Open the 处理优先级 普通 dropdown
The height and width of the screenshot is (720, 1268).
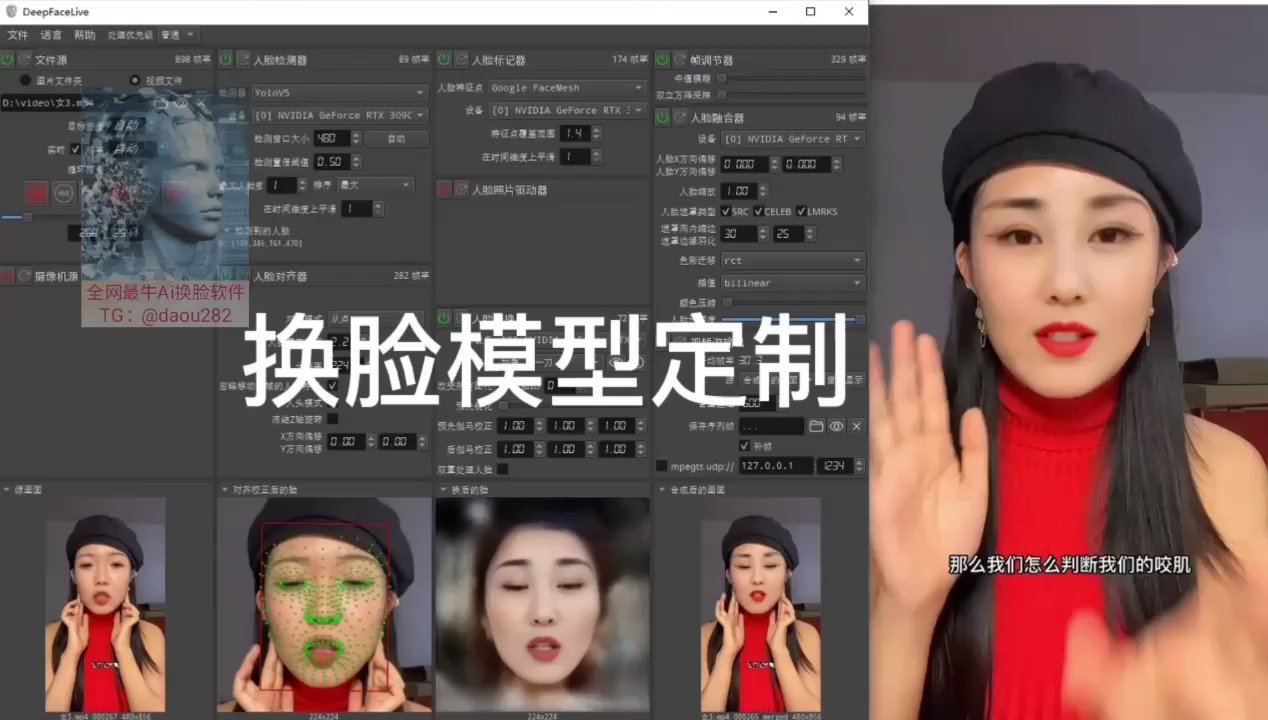(x=178, y=35)
